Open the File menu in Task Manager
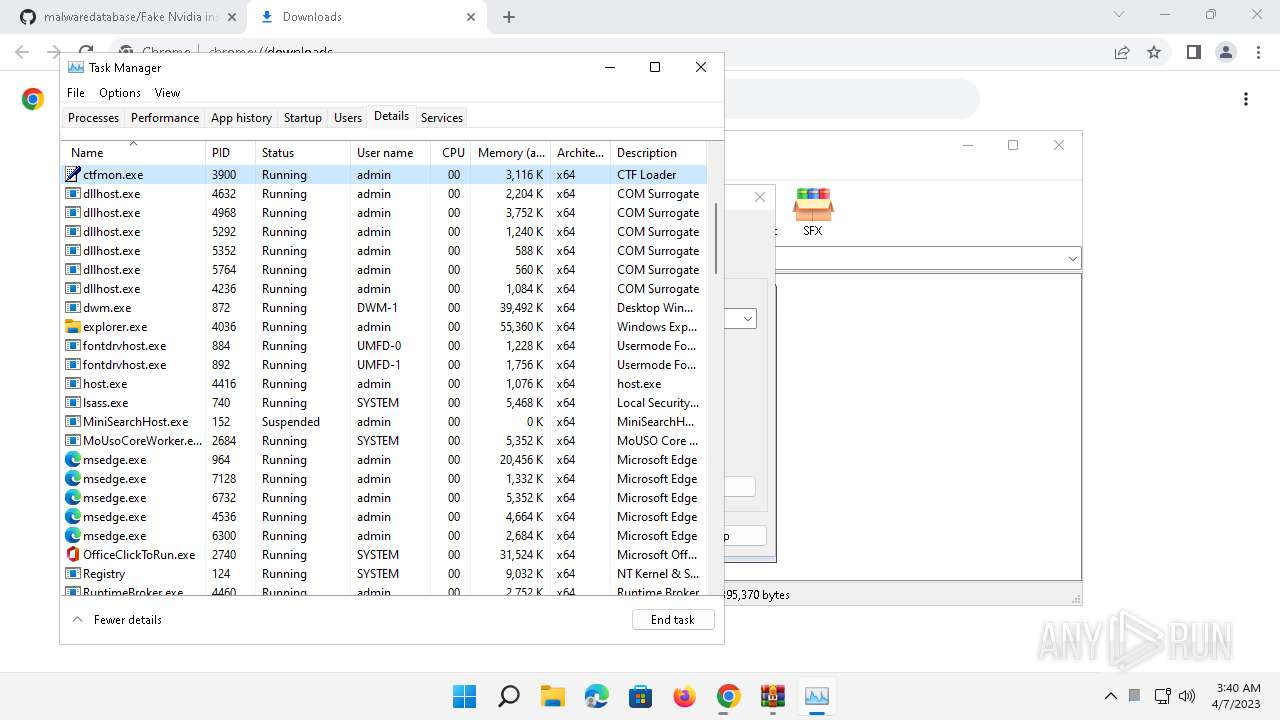 tap(76, 93)
